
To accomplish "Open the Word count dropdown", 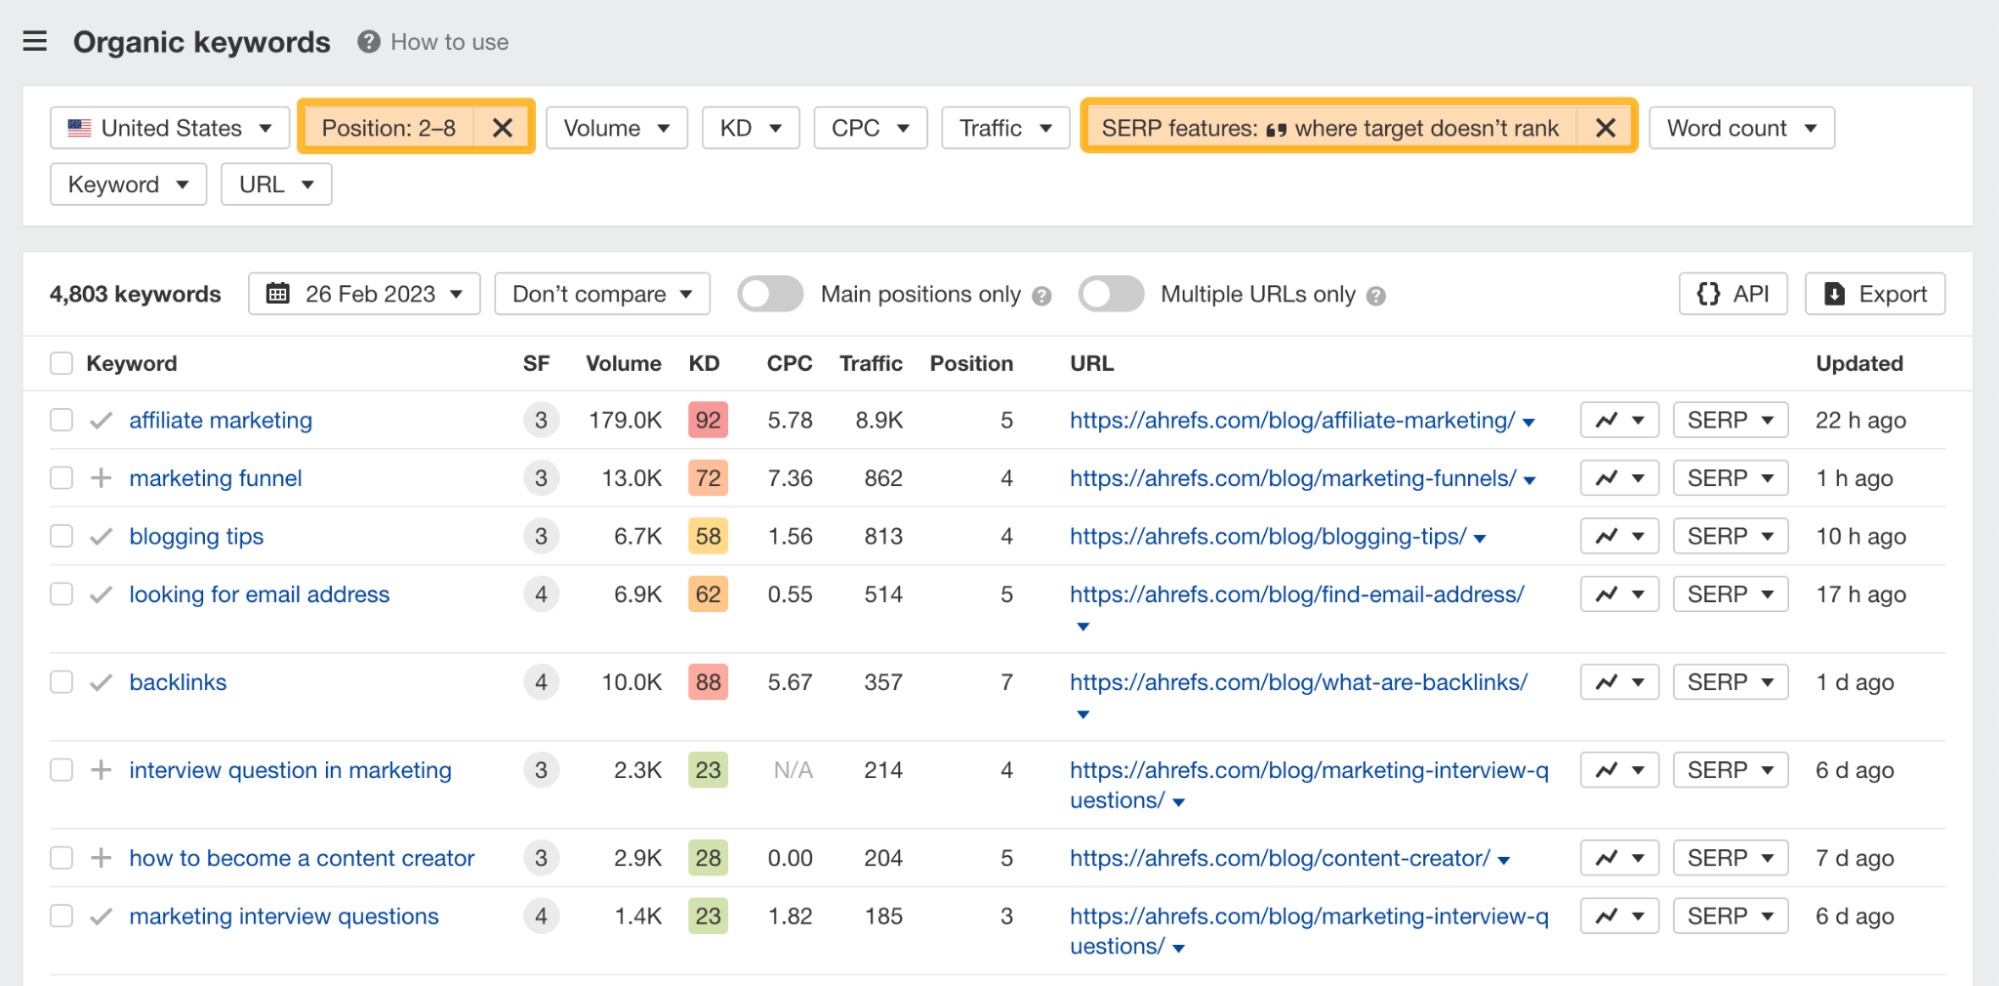I will tap(1740, 127).
